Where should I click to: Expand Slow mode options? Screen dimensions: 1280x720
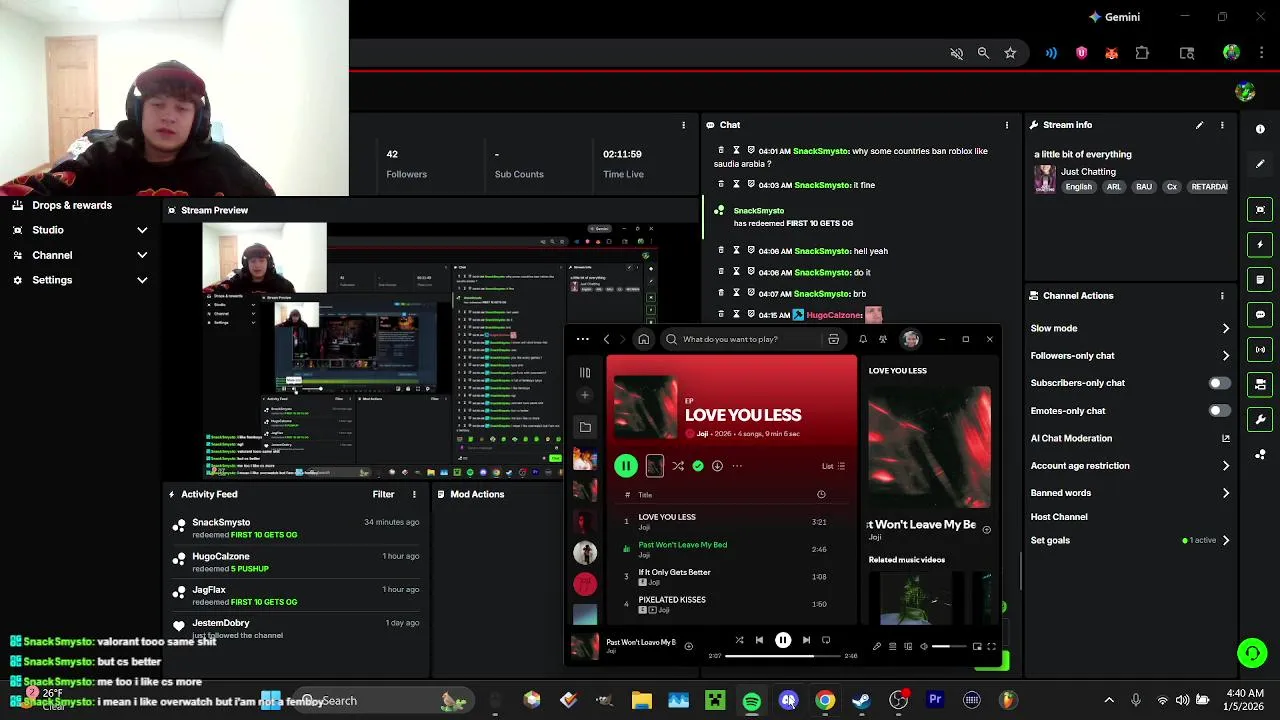click(1226, 328)
